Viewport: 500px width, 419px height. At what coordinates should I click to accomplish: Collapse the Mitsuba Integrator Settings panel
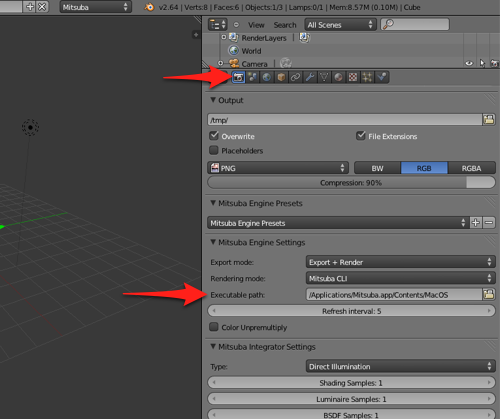point(213,346)
